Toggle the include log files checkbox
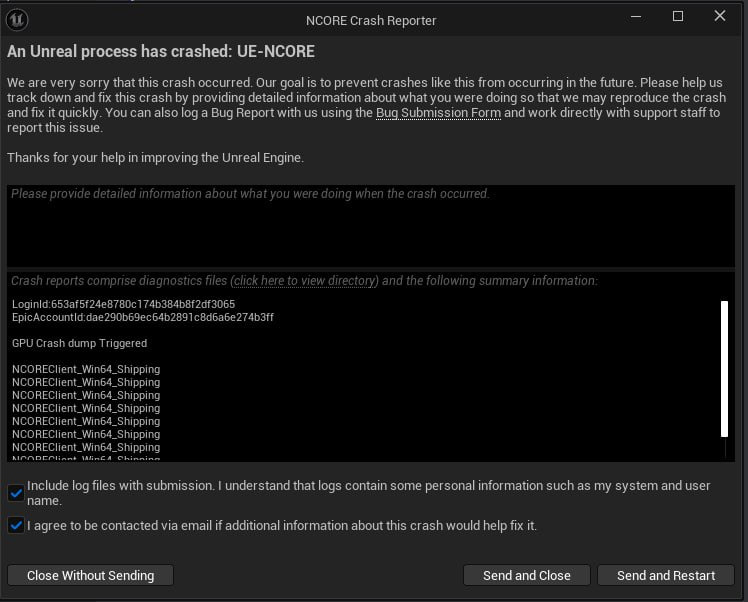The width and height of the screenshot is (748, 602). tap(16, 492)
